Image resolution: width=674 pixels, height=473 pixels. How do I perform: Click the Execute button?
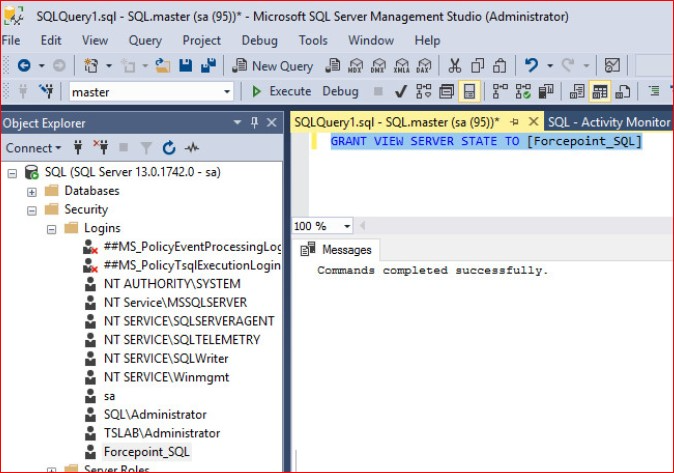pyautogui.click(x=281, y=91)
